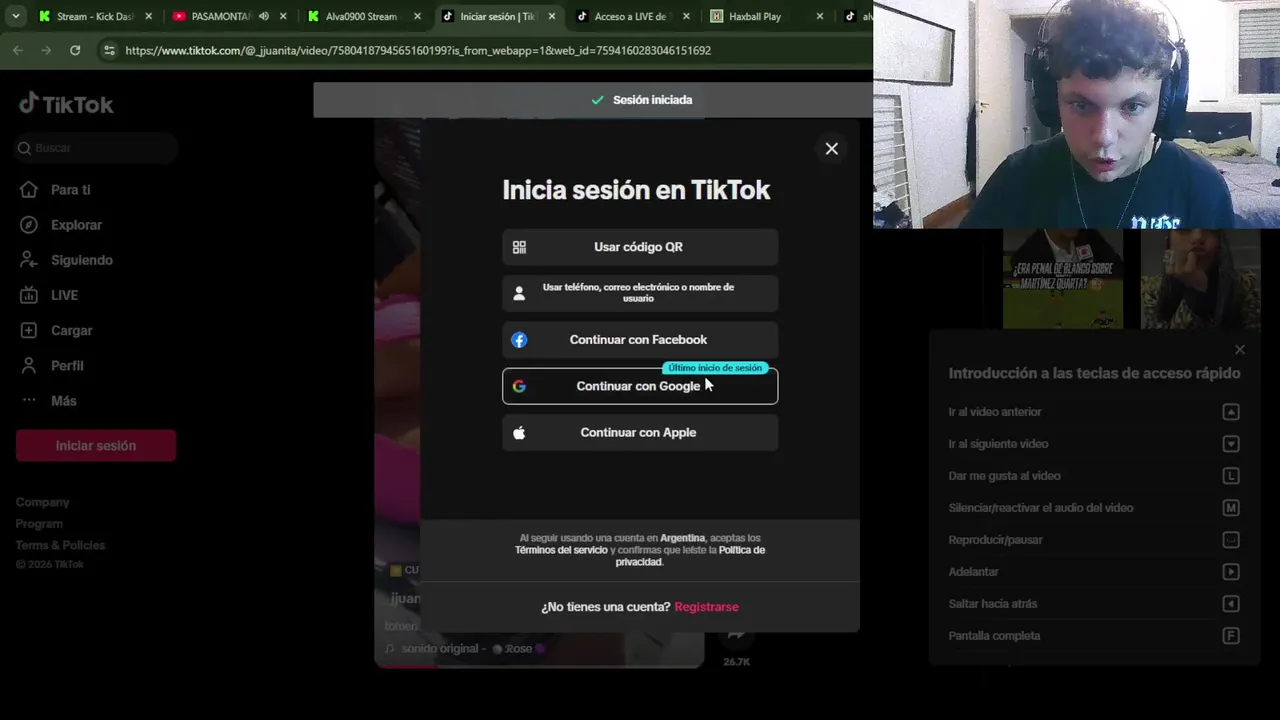Click the QR code icon
The height and width of the screenshot is (720, 1280).
click(x=519, y=247)
